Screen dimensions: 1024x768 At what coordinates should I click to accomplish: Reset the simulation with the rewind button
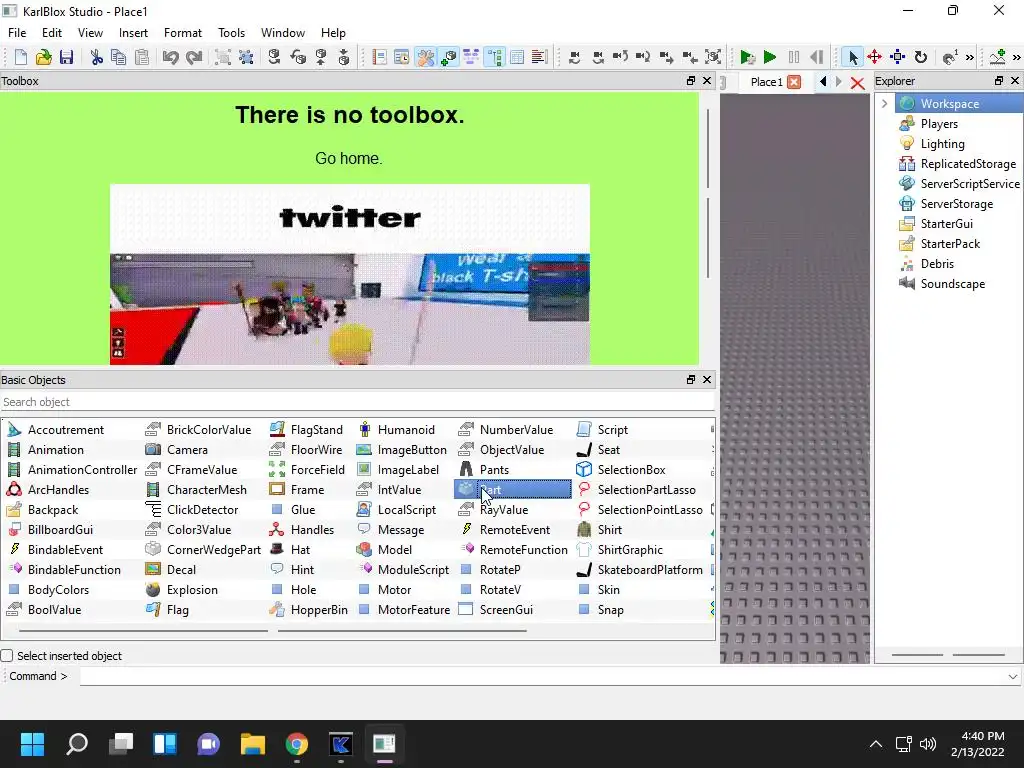pos(816,57)
